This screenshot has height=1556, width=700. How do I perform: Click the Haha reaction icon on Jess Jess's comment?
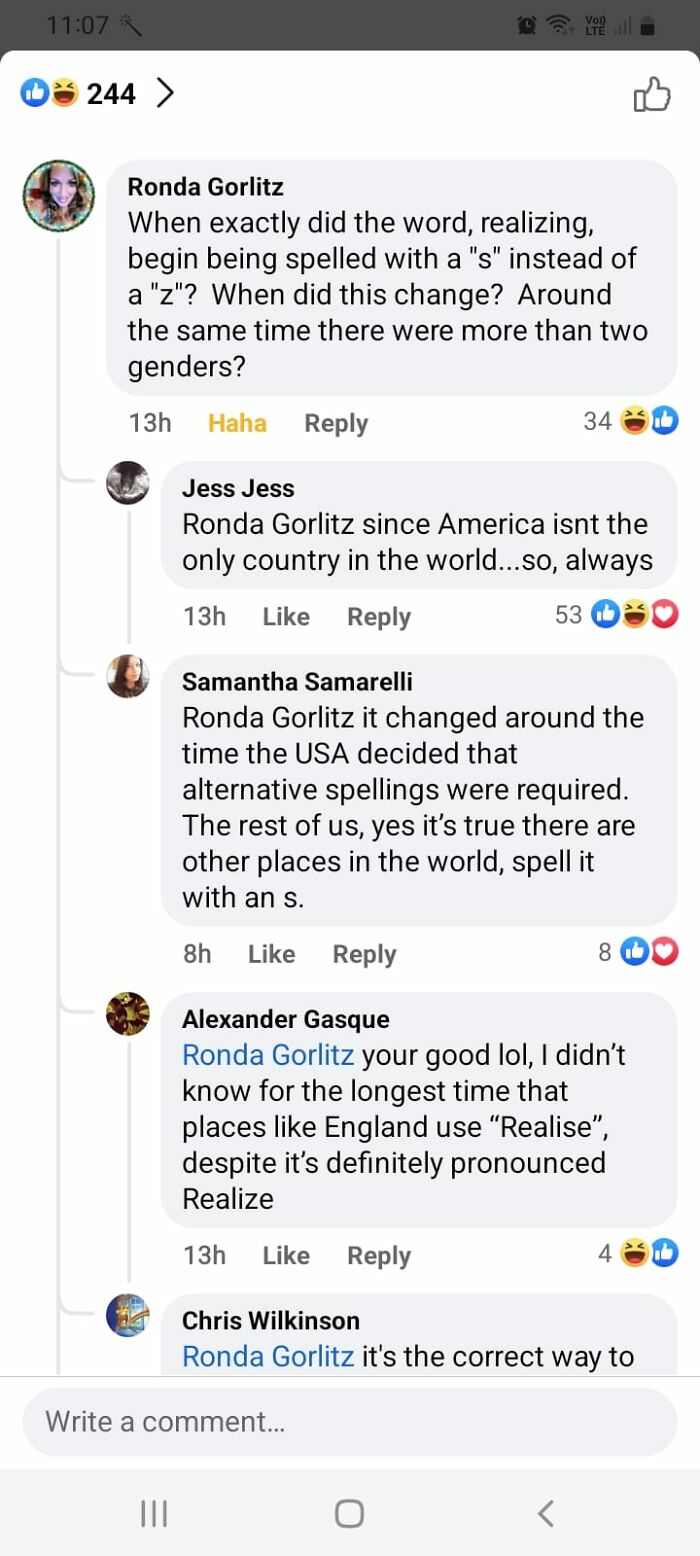click(637, 614)
